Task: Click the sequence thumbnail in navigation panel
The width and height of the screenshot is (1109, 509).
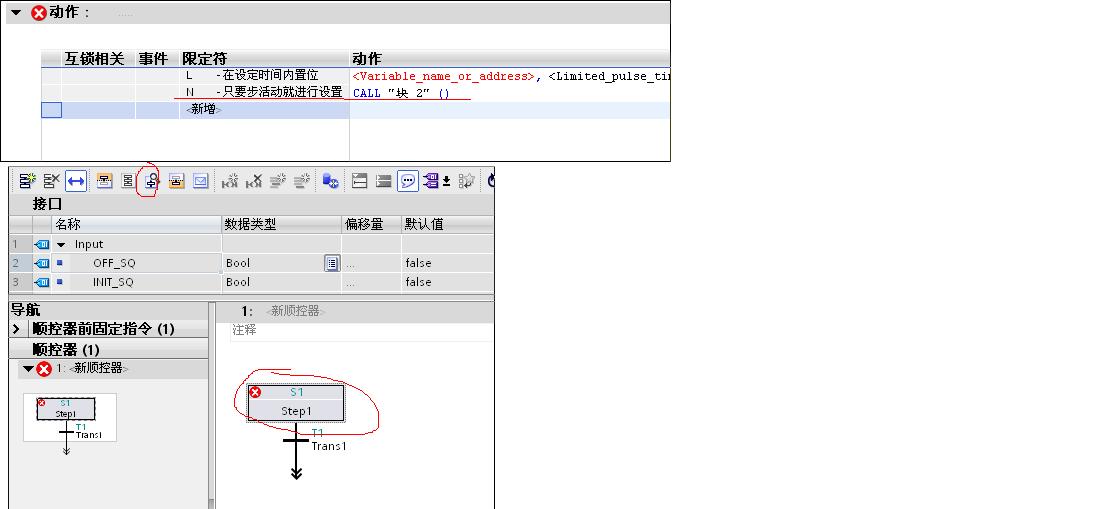Action: pyautogui.click(x=69, y=418)
